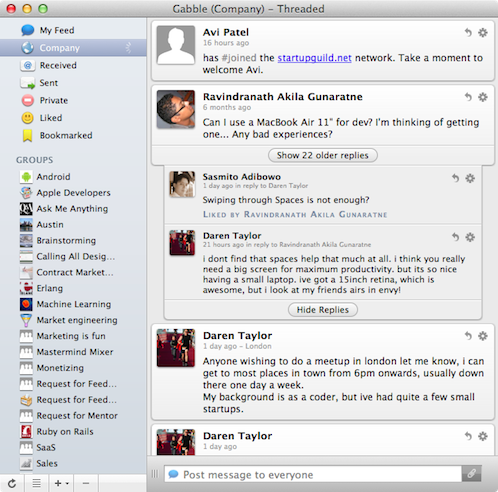
Task: Click the 'Liked by Ravindranath Akila Gunaratne' text
Action: 295,214
